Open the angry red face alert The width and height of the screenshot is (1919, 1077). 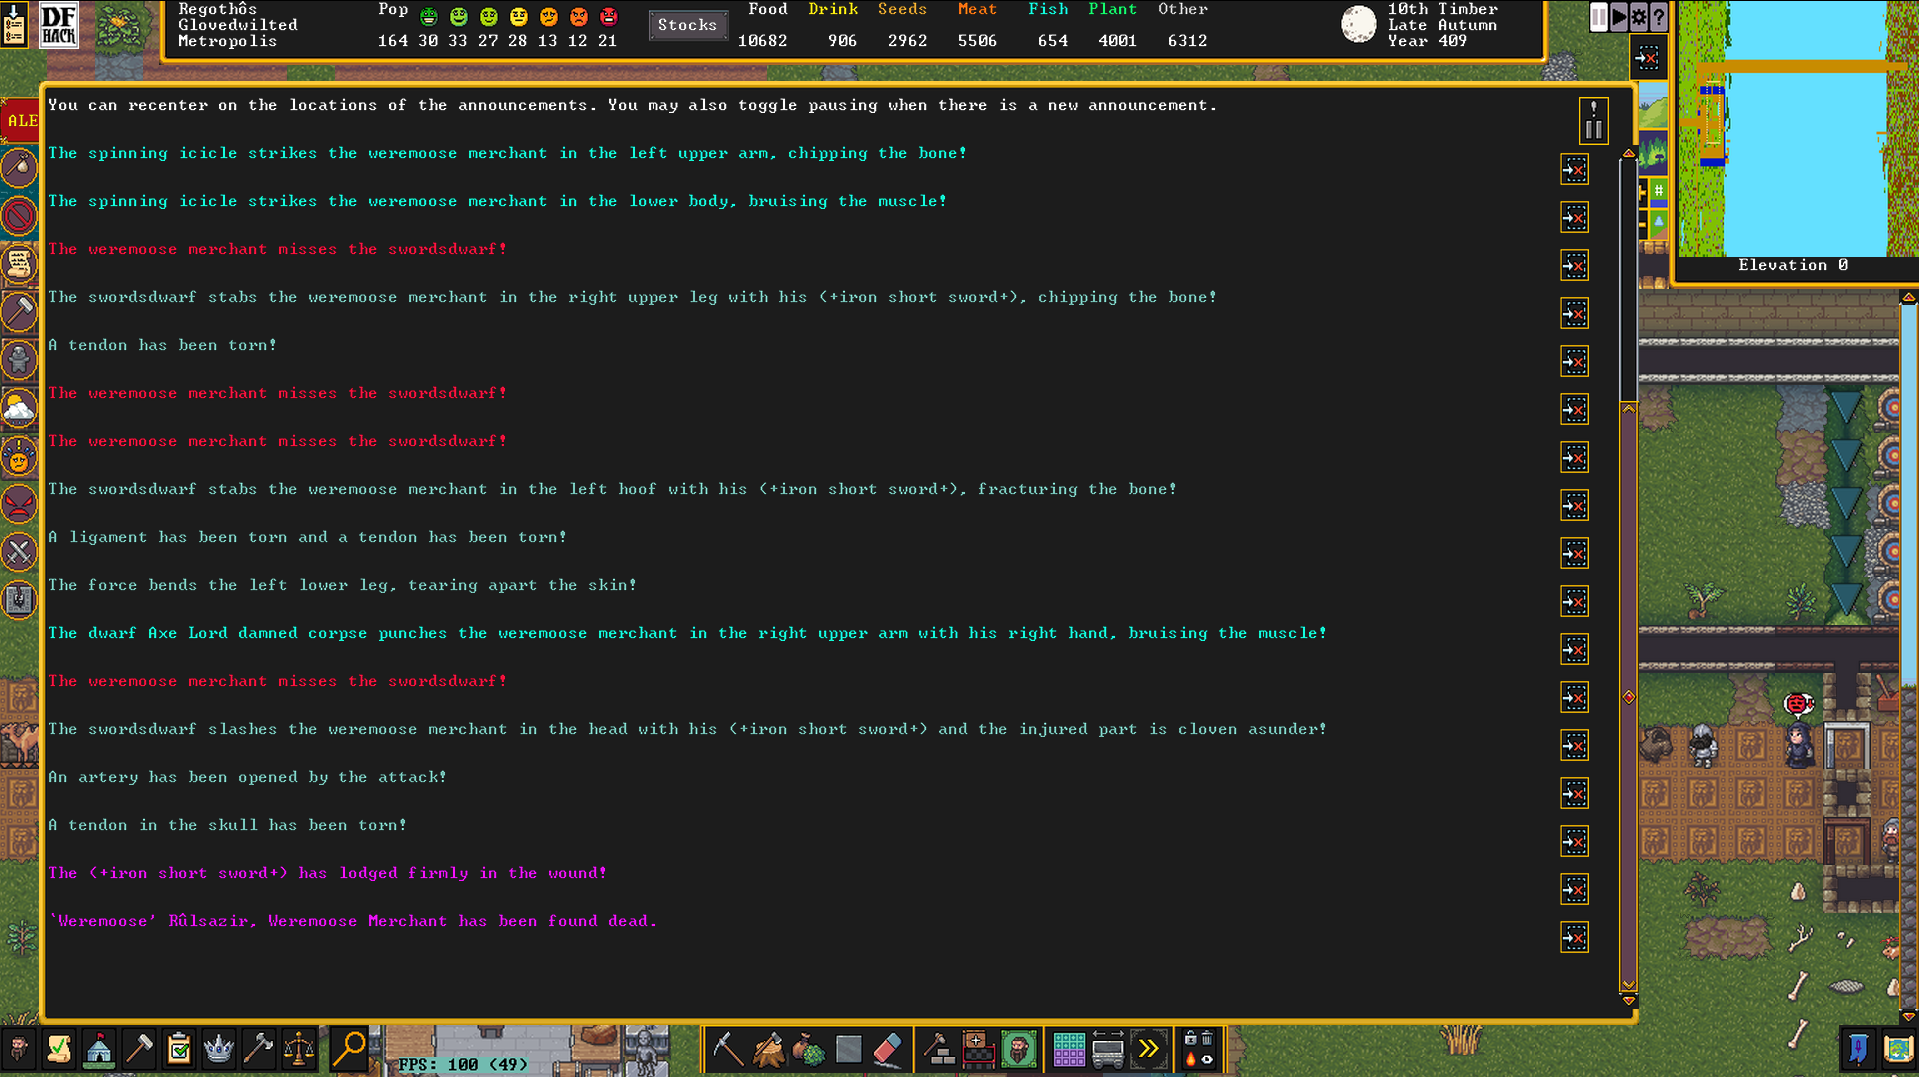pyautogui.click(x=20, y=504)
